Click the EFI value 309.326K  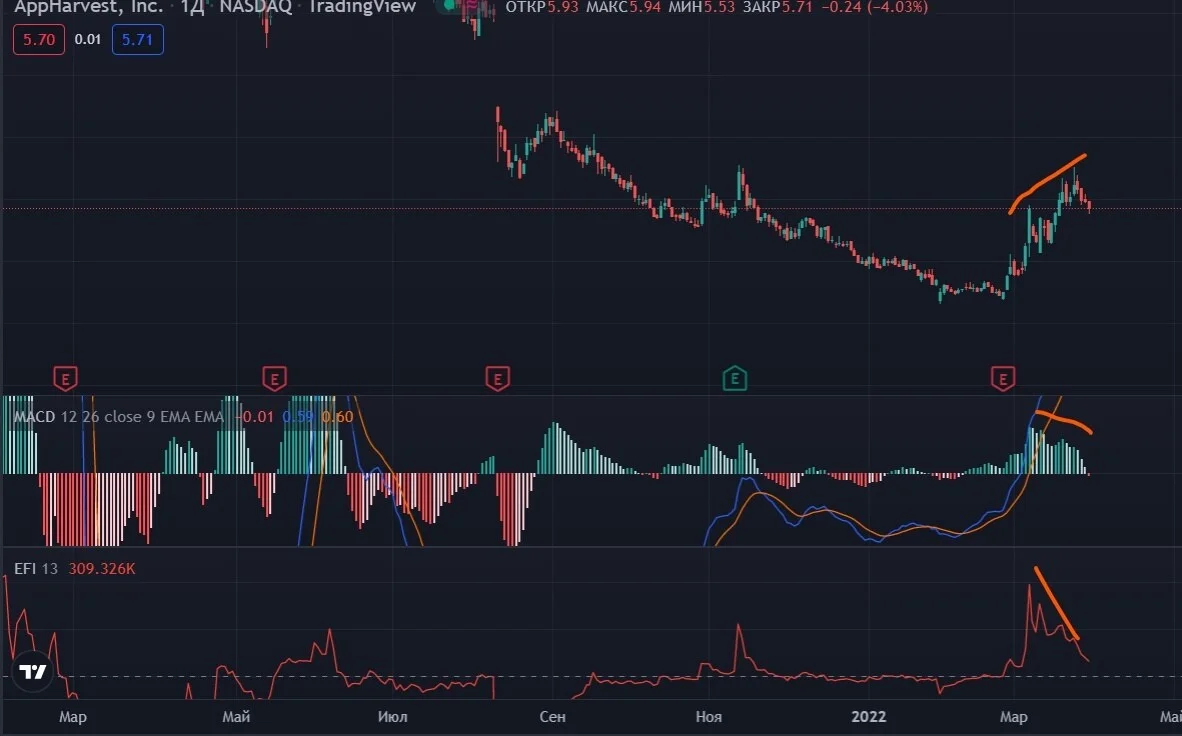pyautogui.click(x=102, y=569)
